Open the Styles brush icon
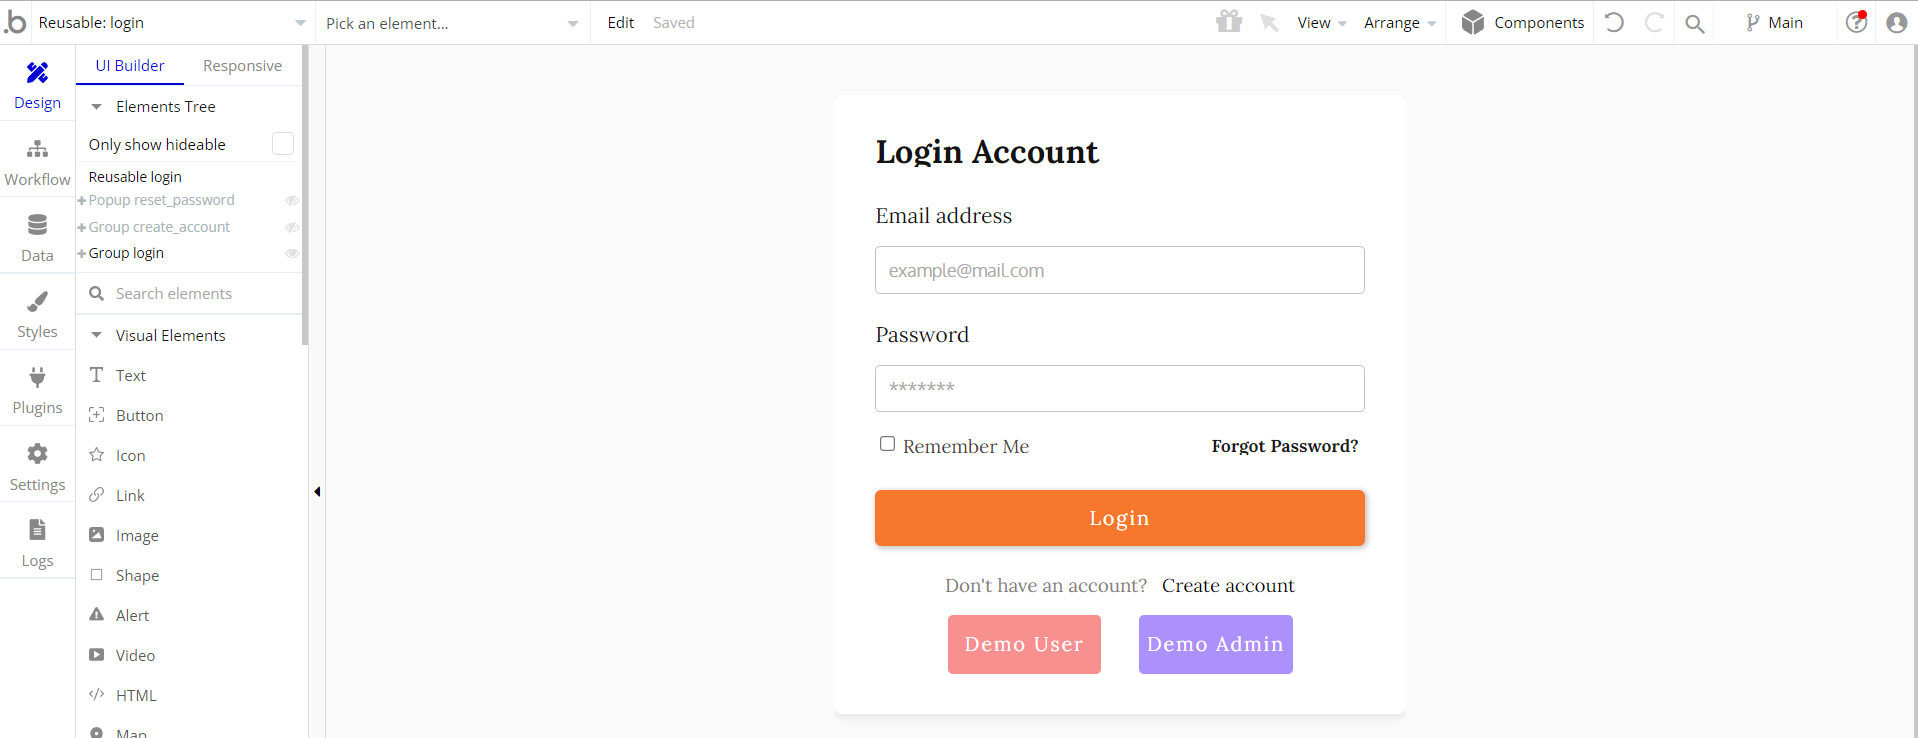This screenshot has width=1918, height=738. click(x=37, y=301)
